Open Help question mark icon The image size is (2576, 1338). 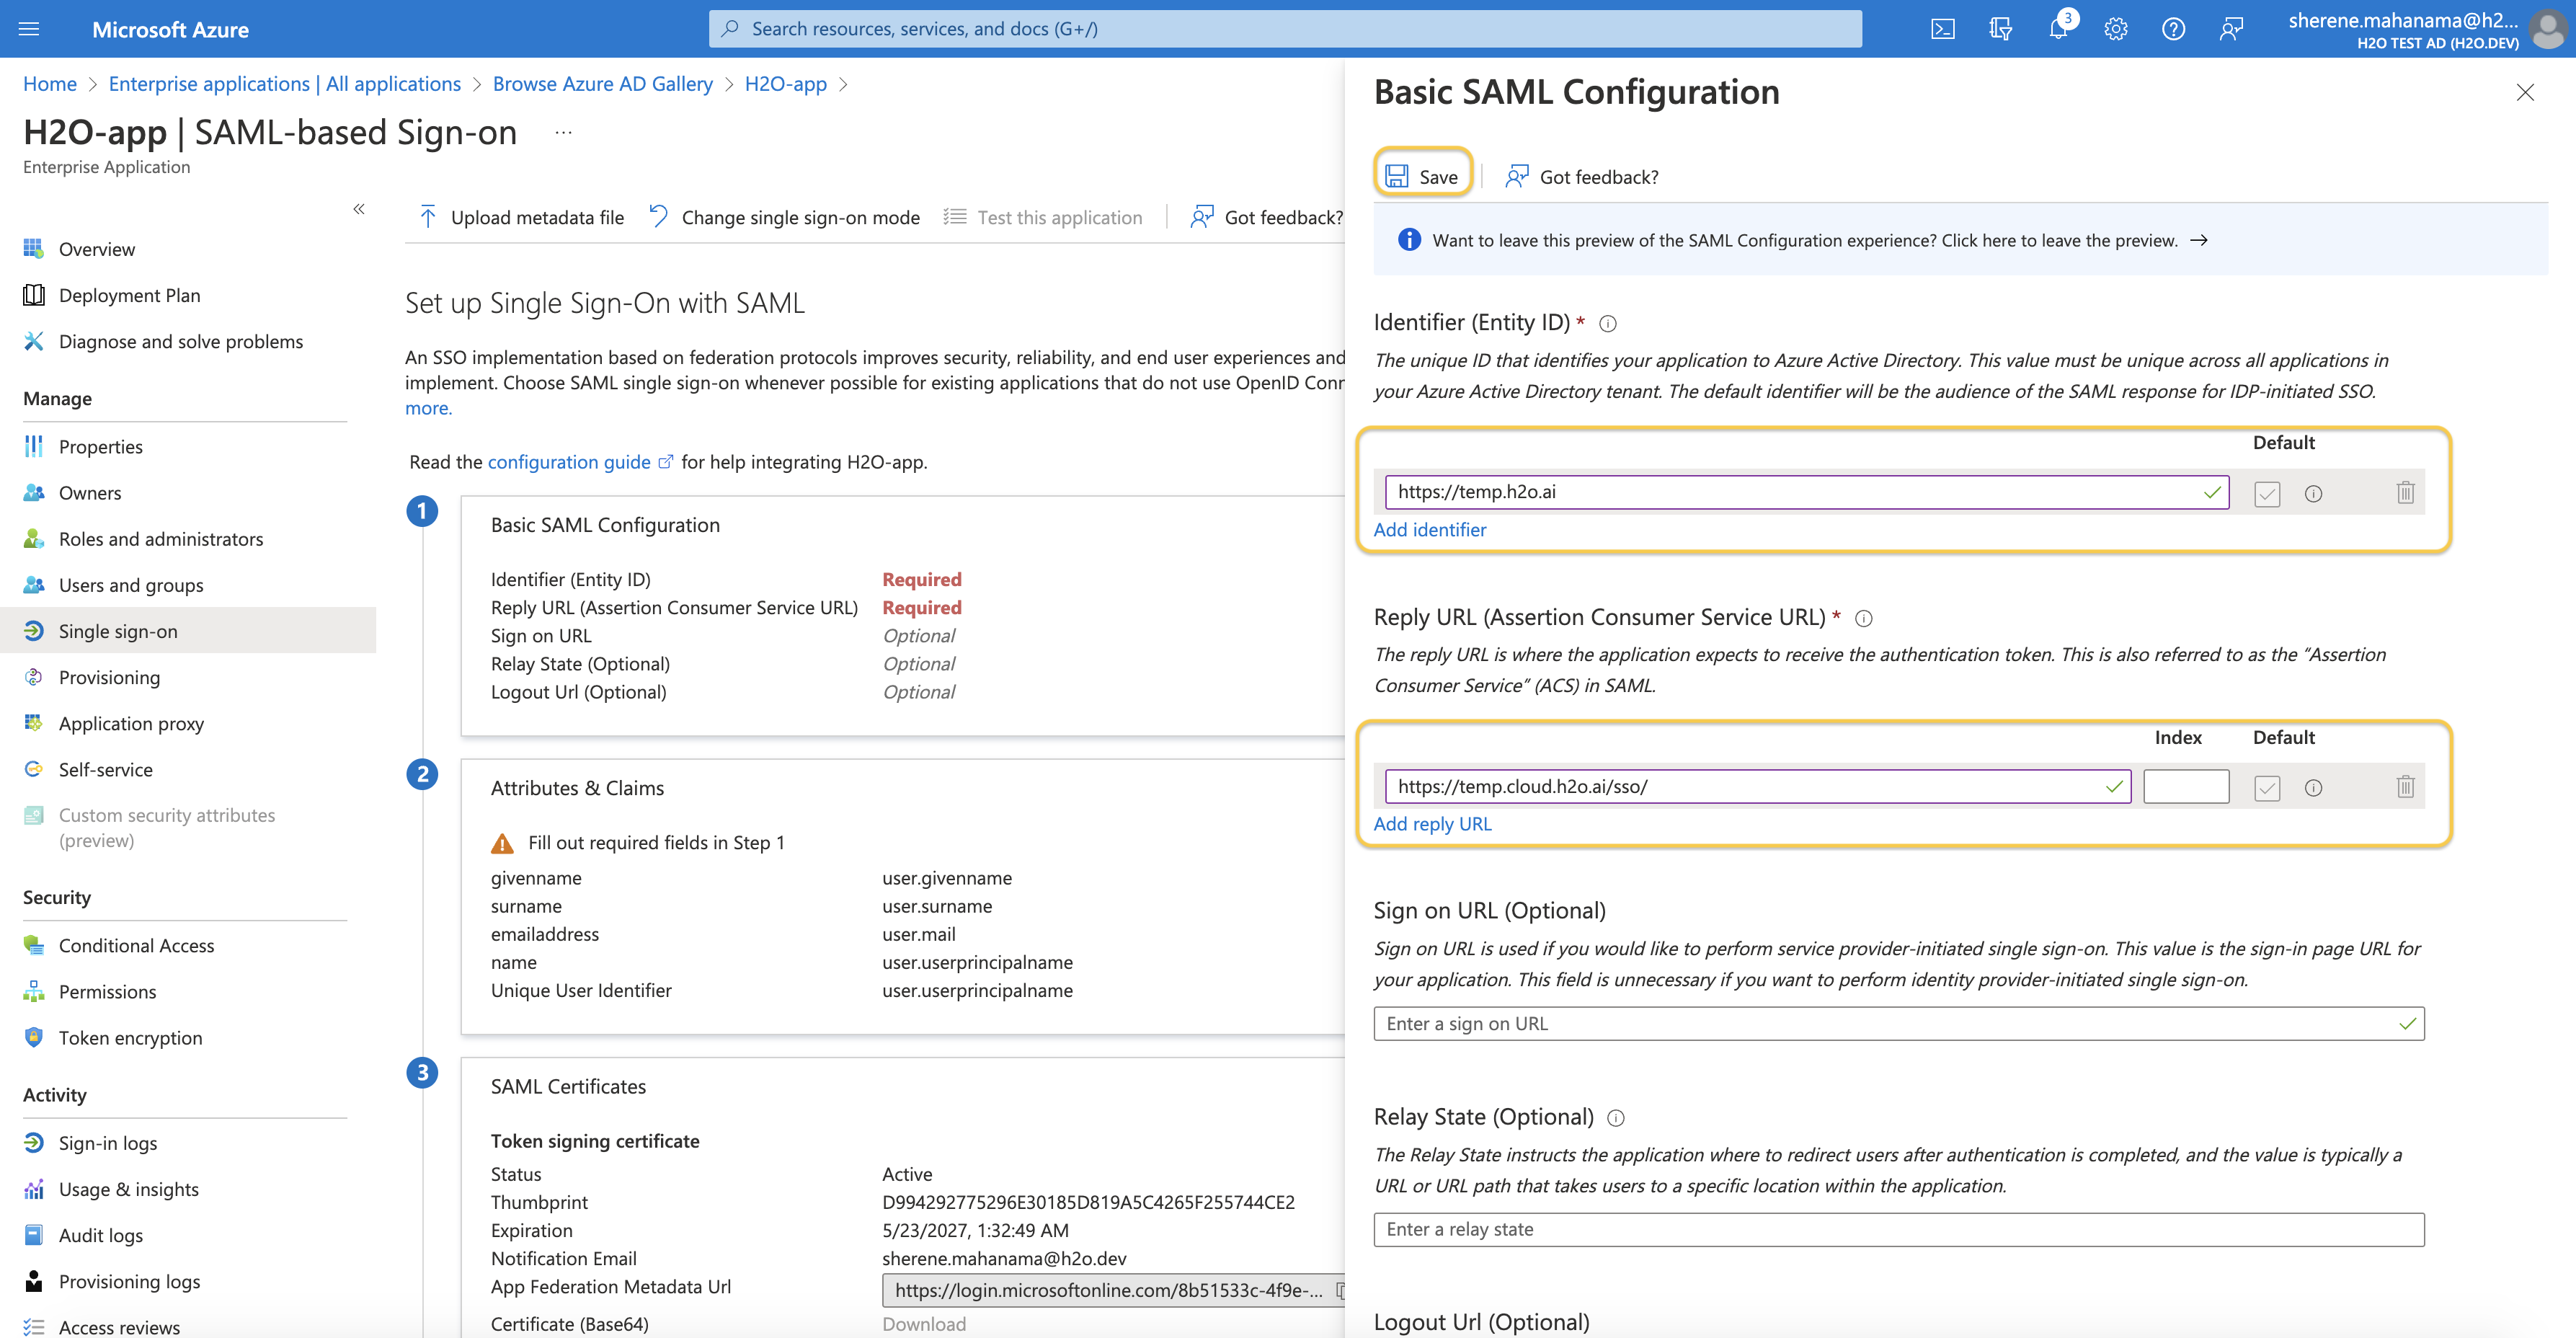click(x=2173, y=29)
